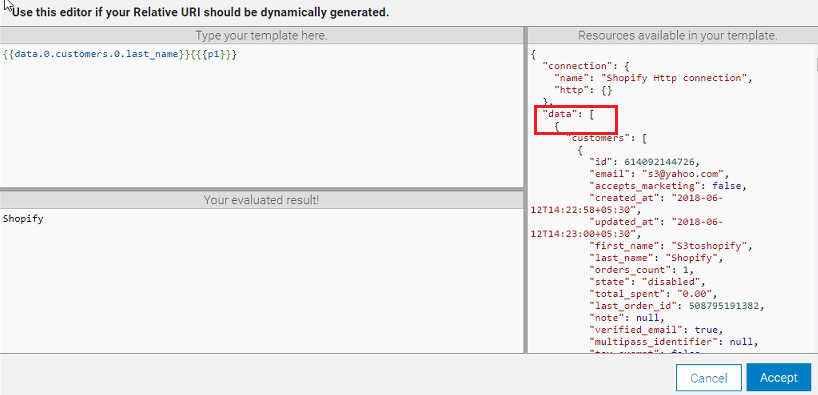The height and width of the screenshot is (395, 818).
Task: Click the {{{p1}}} placeholder in the template
Action: coord(214,54)
